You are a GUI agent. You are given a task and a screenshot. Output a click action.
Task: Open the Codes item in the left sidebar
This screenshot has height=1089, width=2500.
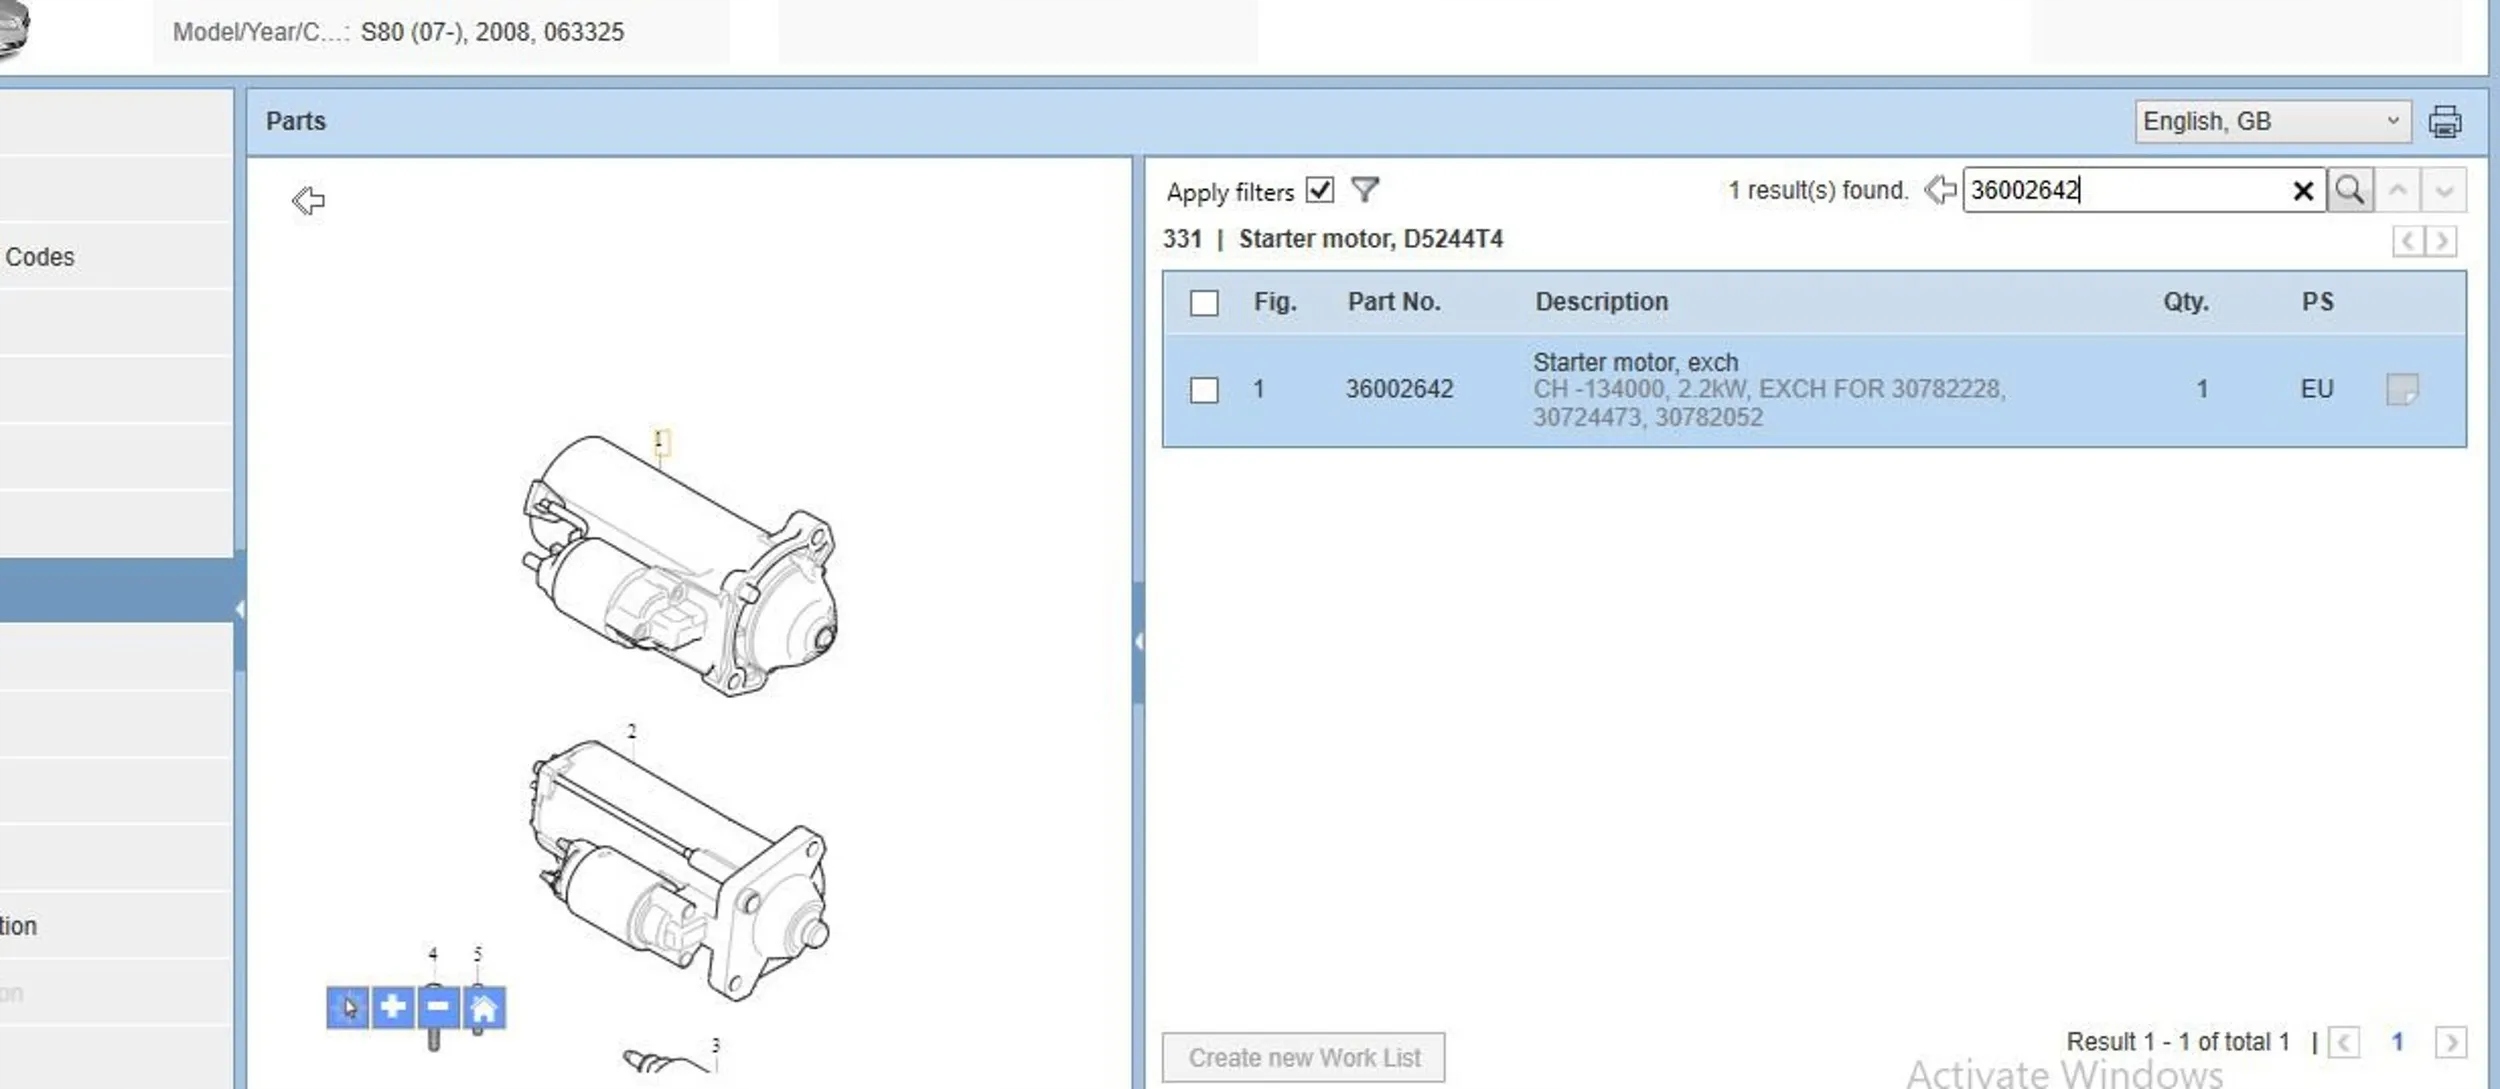pos(40,257)
